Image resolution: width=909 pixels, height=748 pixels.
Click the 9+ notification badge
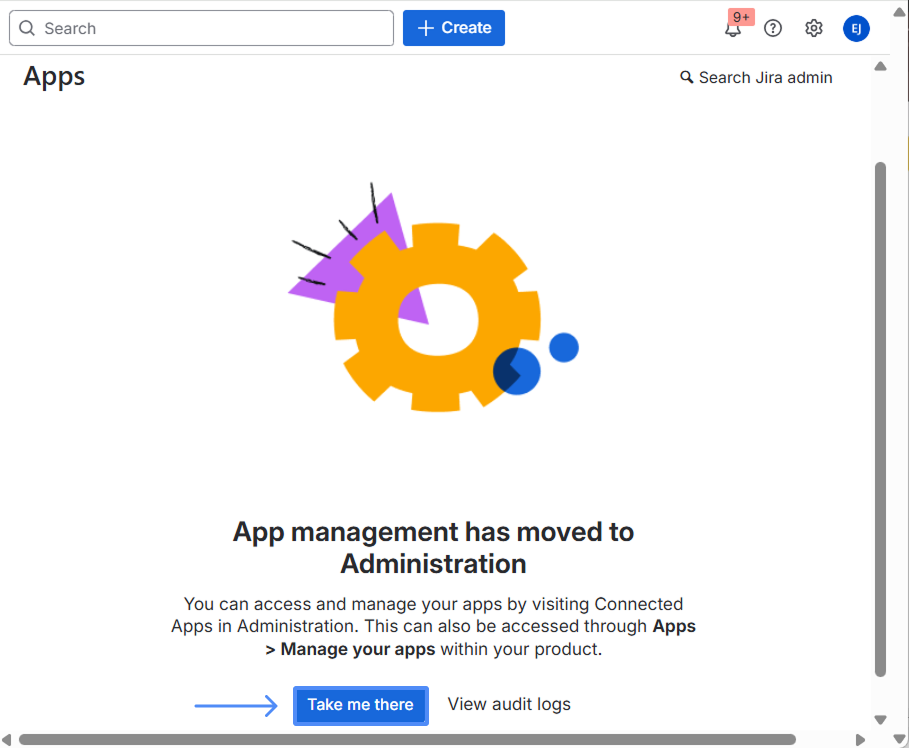point(741,17)
